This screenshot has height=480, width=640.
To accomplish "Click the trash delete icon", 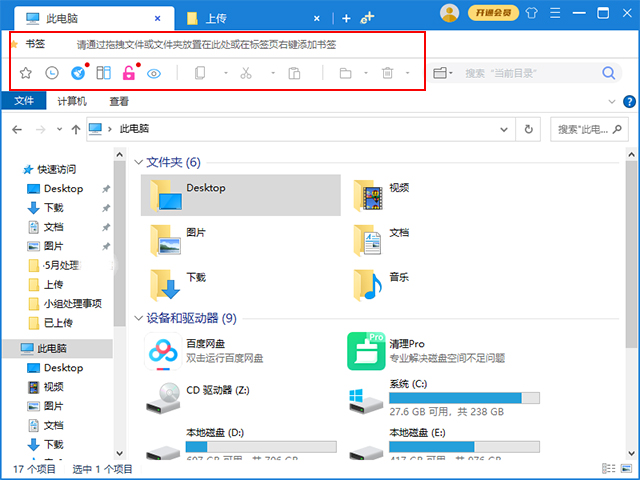I will point(387,73).
